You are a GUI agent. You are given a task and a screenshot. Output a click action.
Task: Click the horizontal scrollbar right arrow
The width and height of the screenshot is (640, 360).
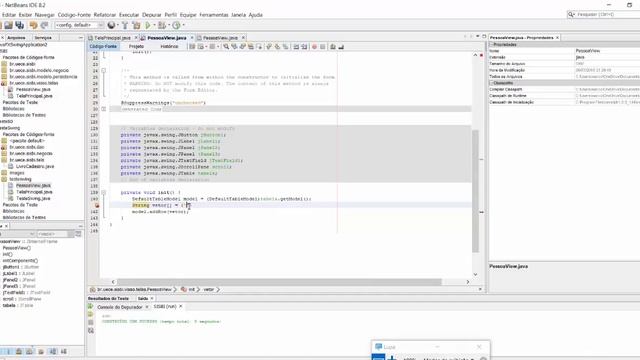[x=468, y=282]
